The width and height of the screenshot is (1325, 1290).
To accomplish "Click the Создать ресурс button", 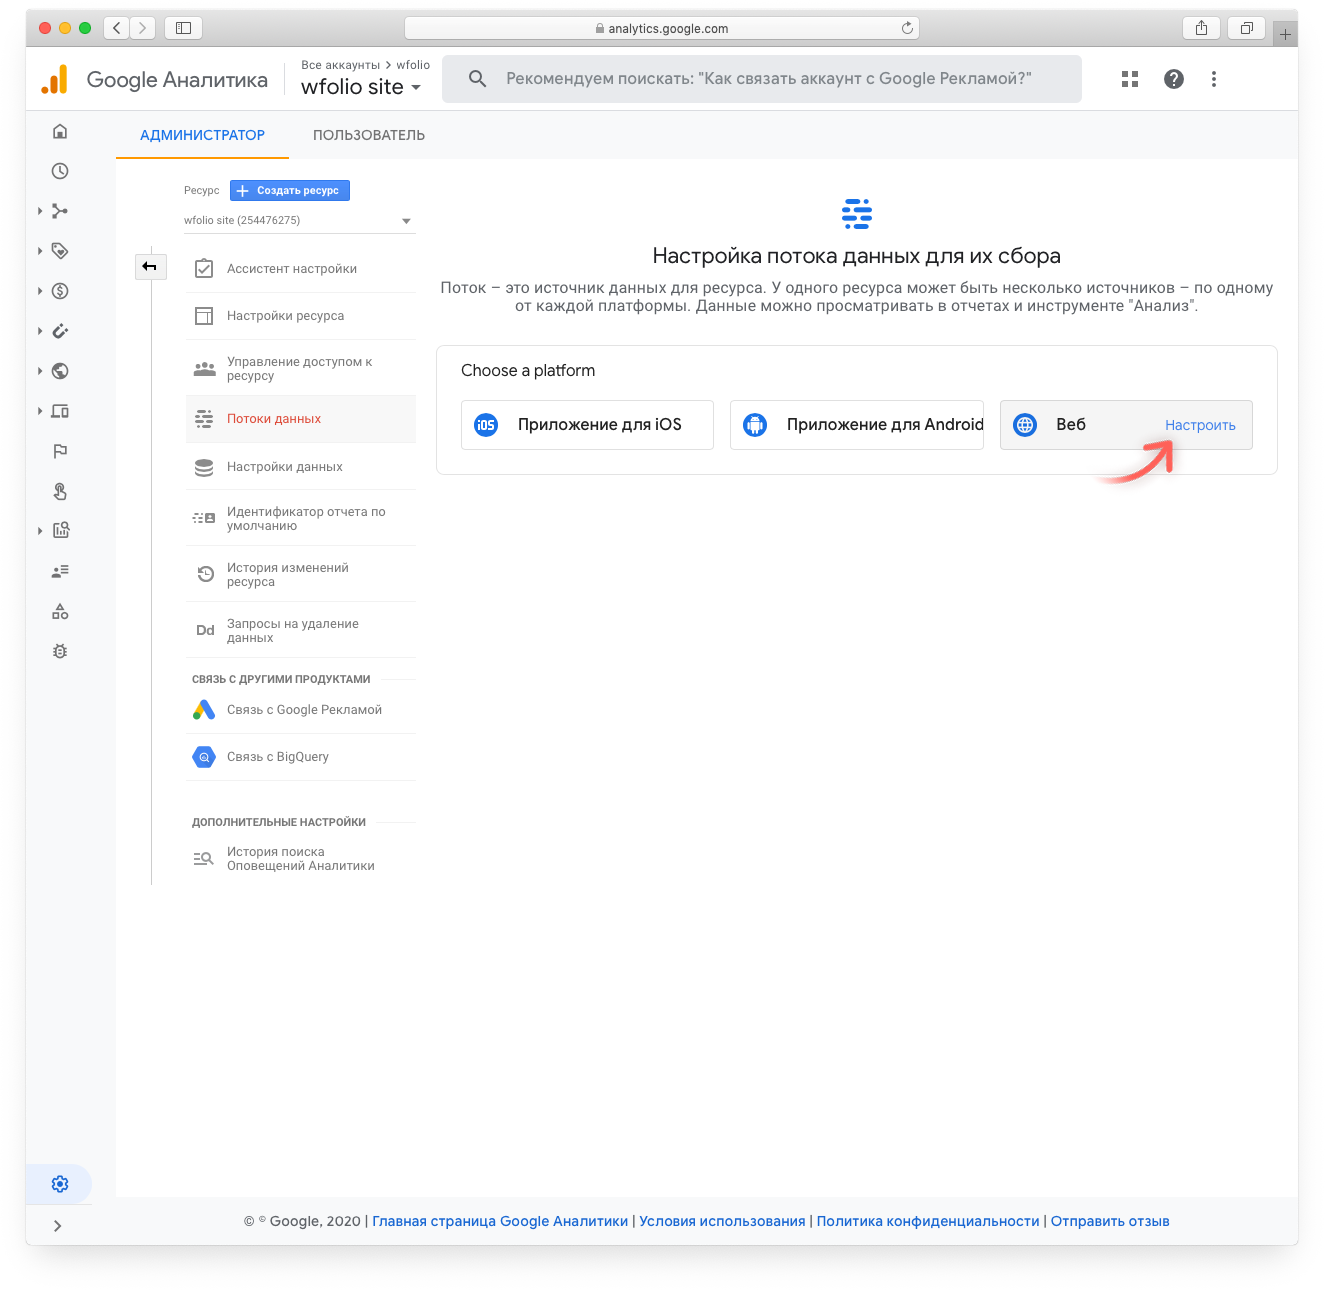I will 290,190.
